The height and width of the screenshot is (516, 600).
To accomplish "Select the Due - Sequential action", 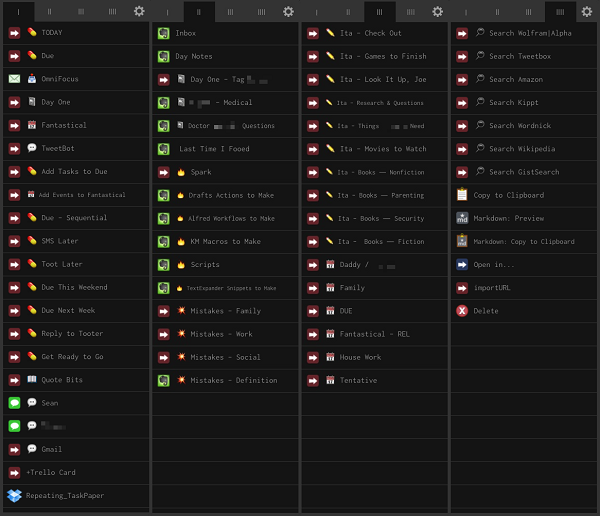I will [x=76, y=218].
